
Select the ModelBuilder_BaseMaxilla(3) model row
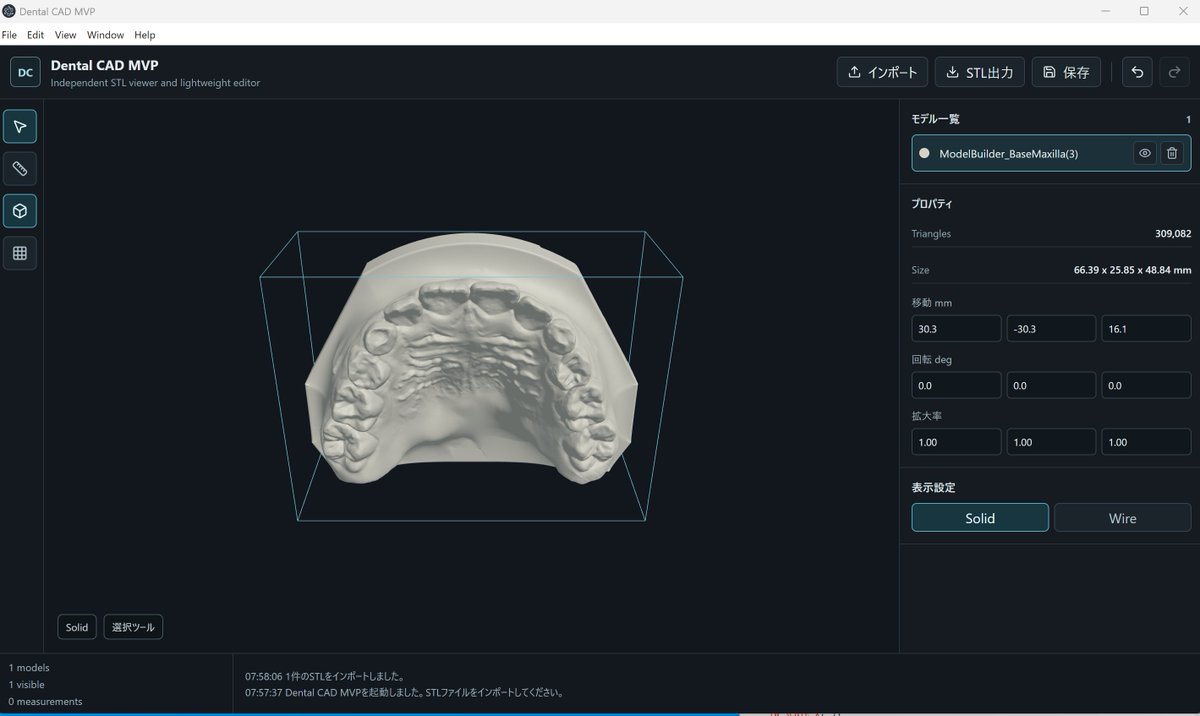[1051, 153]
